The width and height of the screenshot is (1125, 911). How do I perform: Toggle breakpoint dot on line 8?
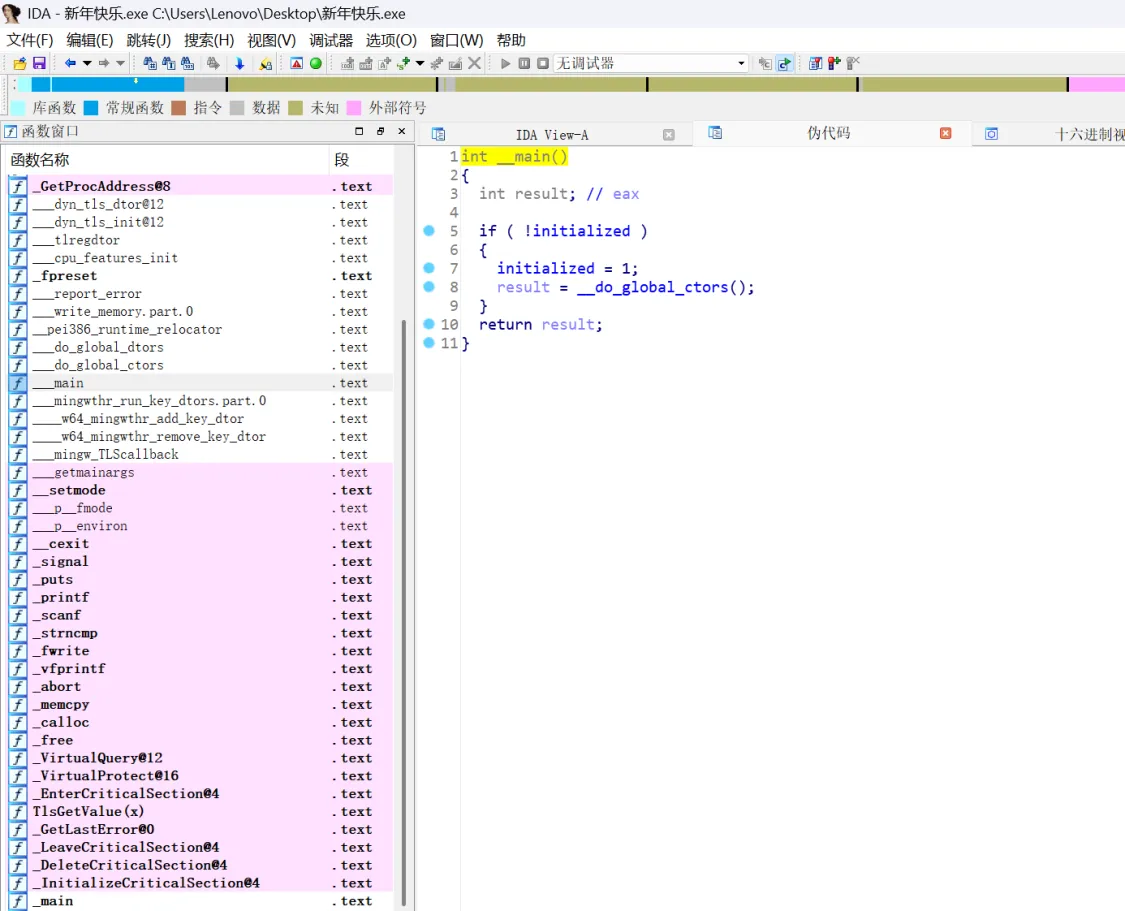pos(429,287)
